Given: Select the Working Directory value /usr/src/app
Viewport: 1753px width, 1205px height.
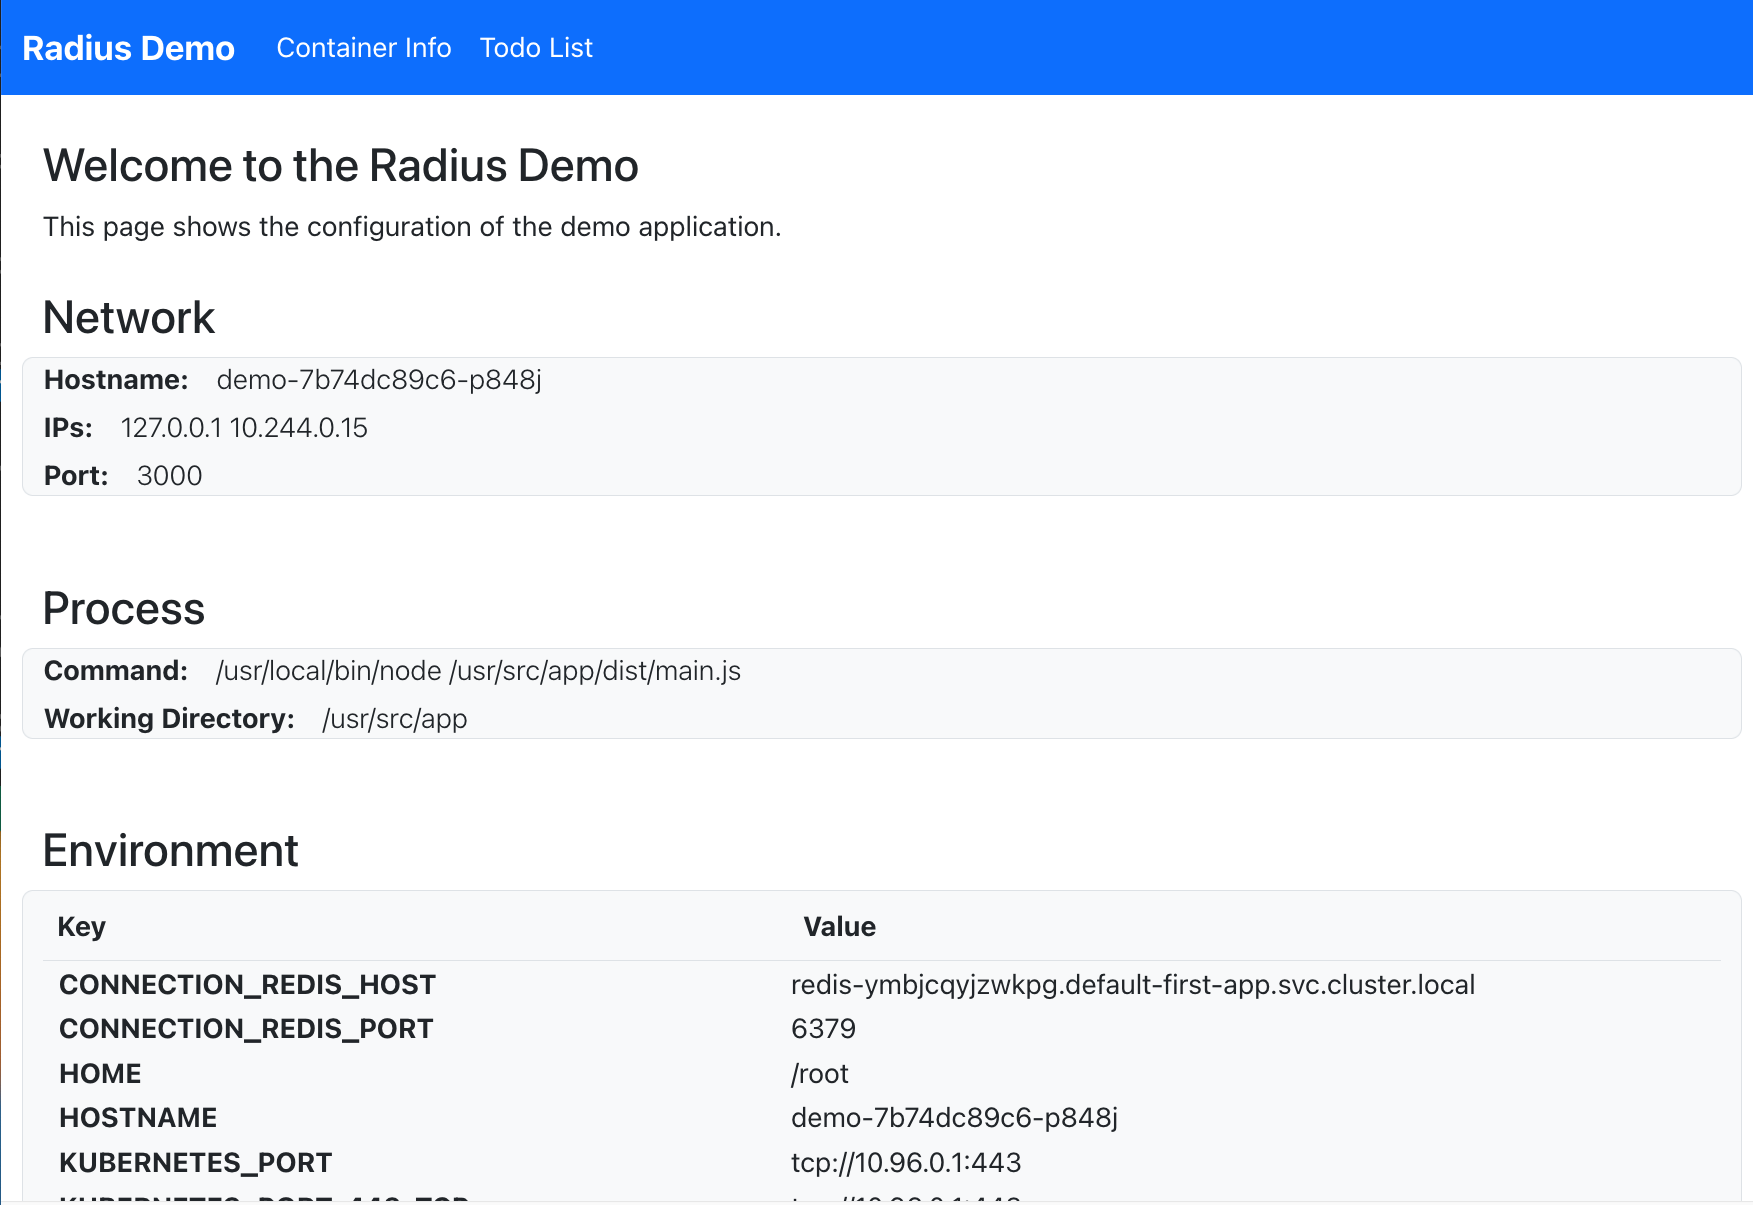Looking at the screenshot, I should (x=395, y=718).
